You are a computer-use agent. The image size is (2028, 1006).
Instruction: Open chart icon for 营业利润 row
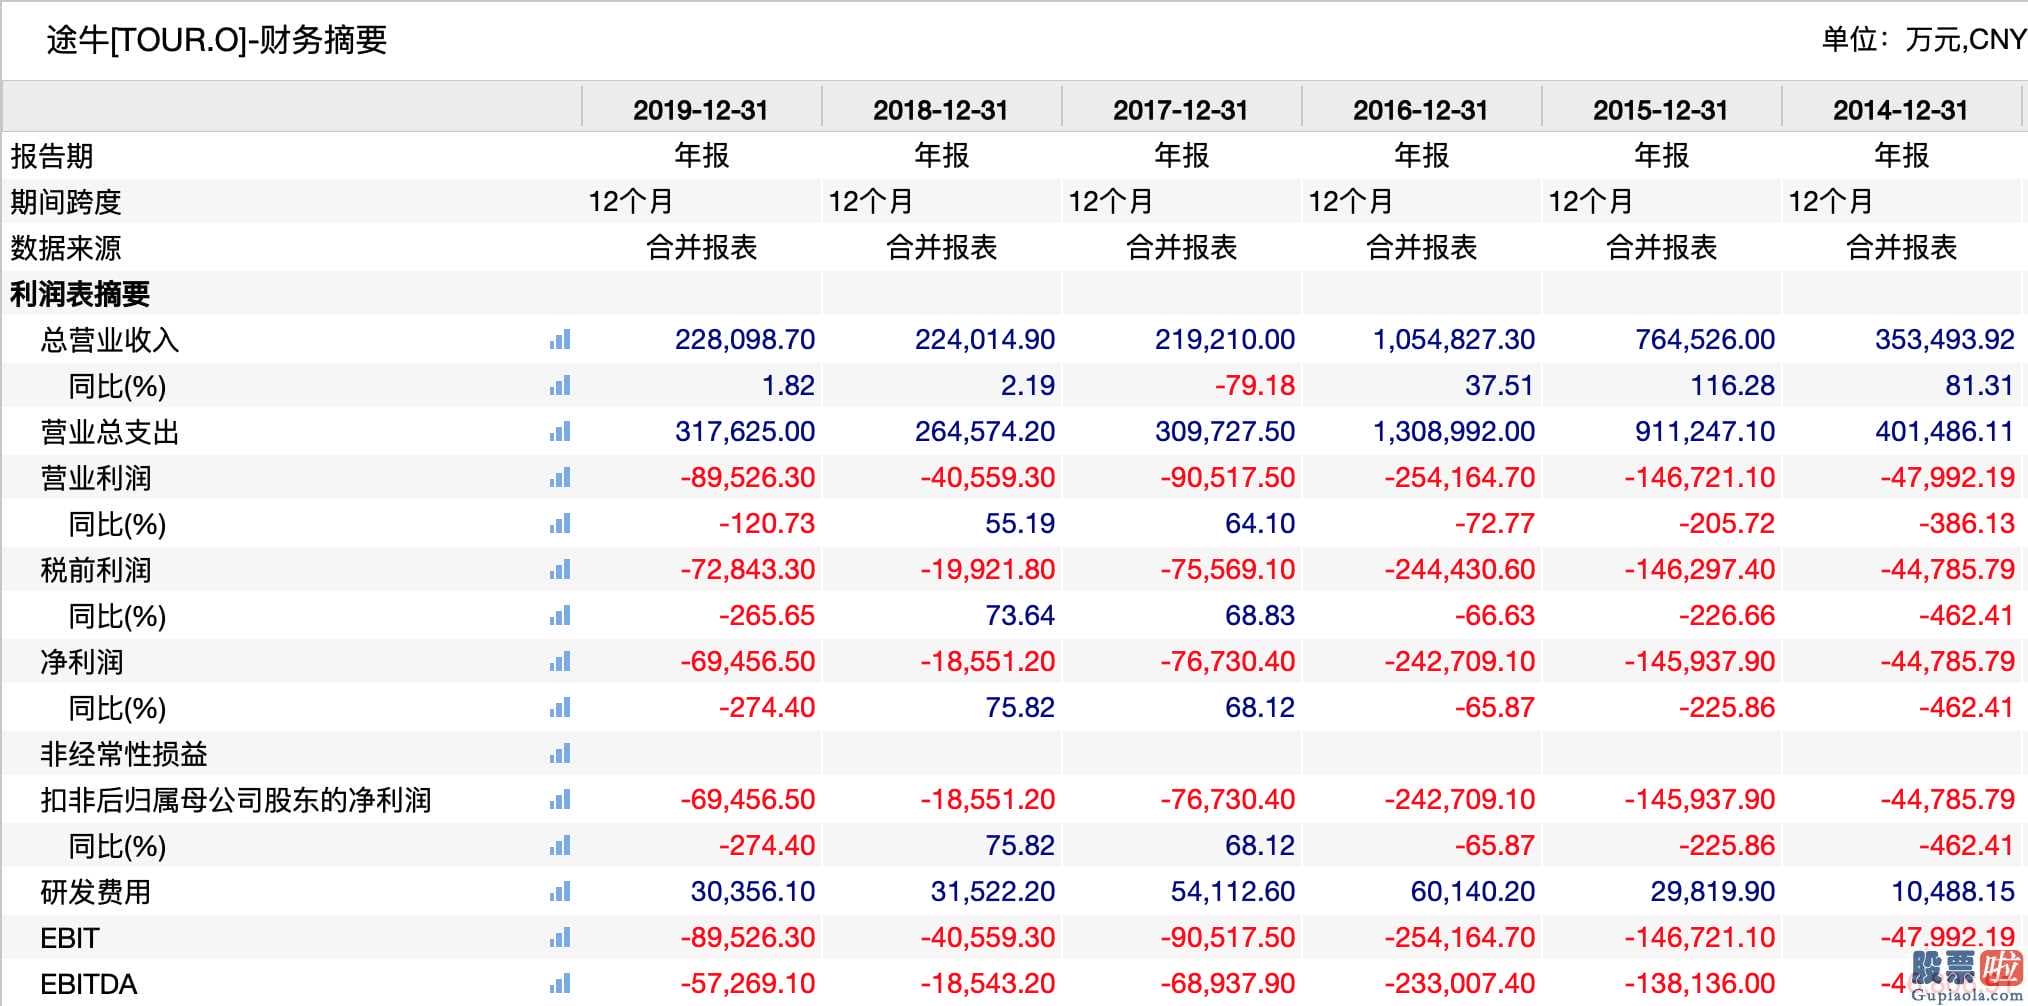point(560,478)
